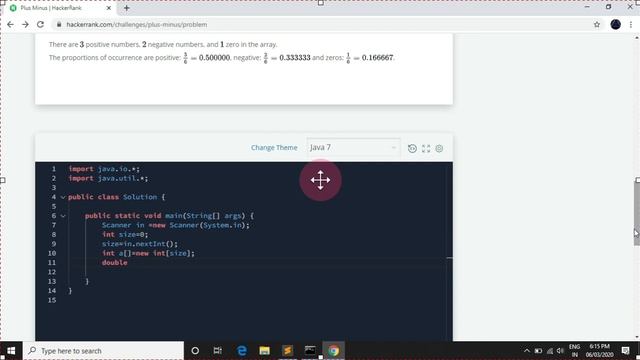640x360 pixels.
Task: Open the clock showing 6:15 PM
Action: [599, 351]
